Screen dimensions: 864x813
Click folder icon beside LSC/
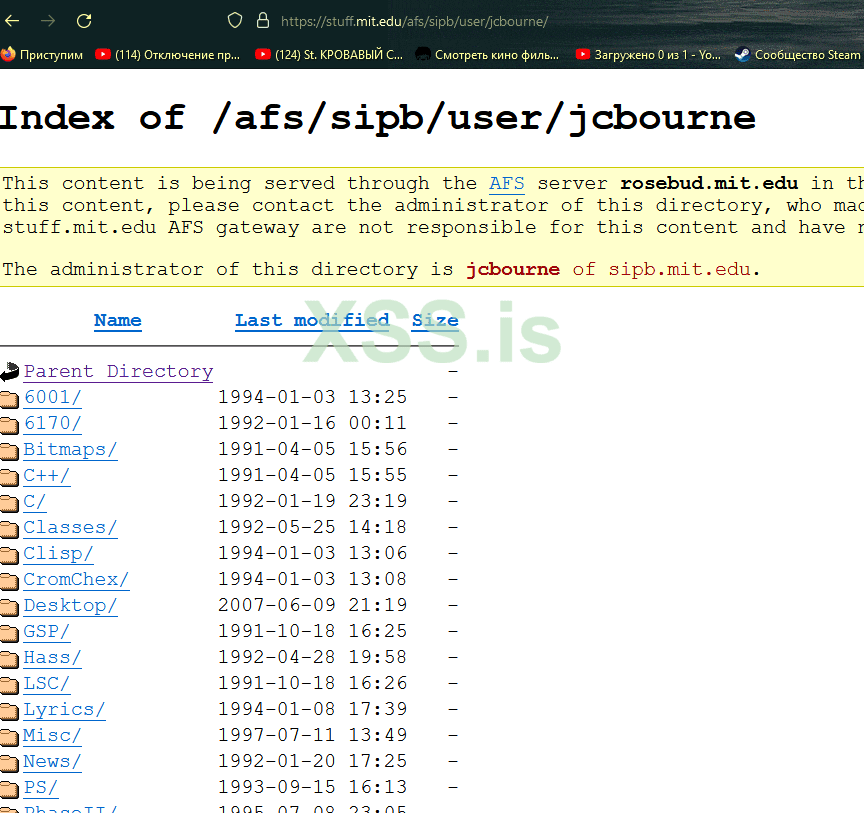click(9, 685)
